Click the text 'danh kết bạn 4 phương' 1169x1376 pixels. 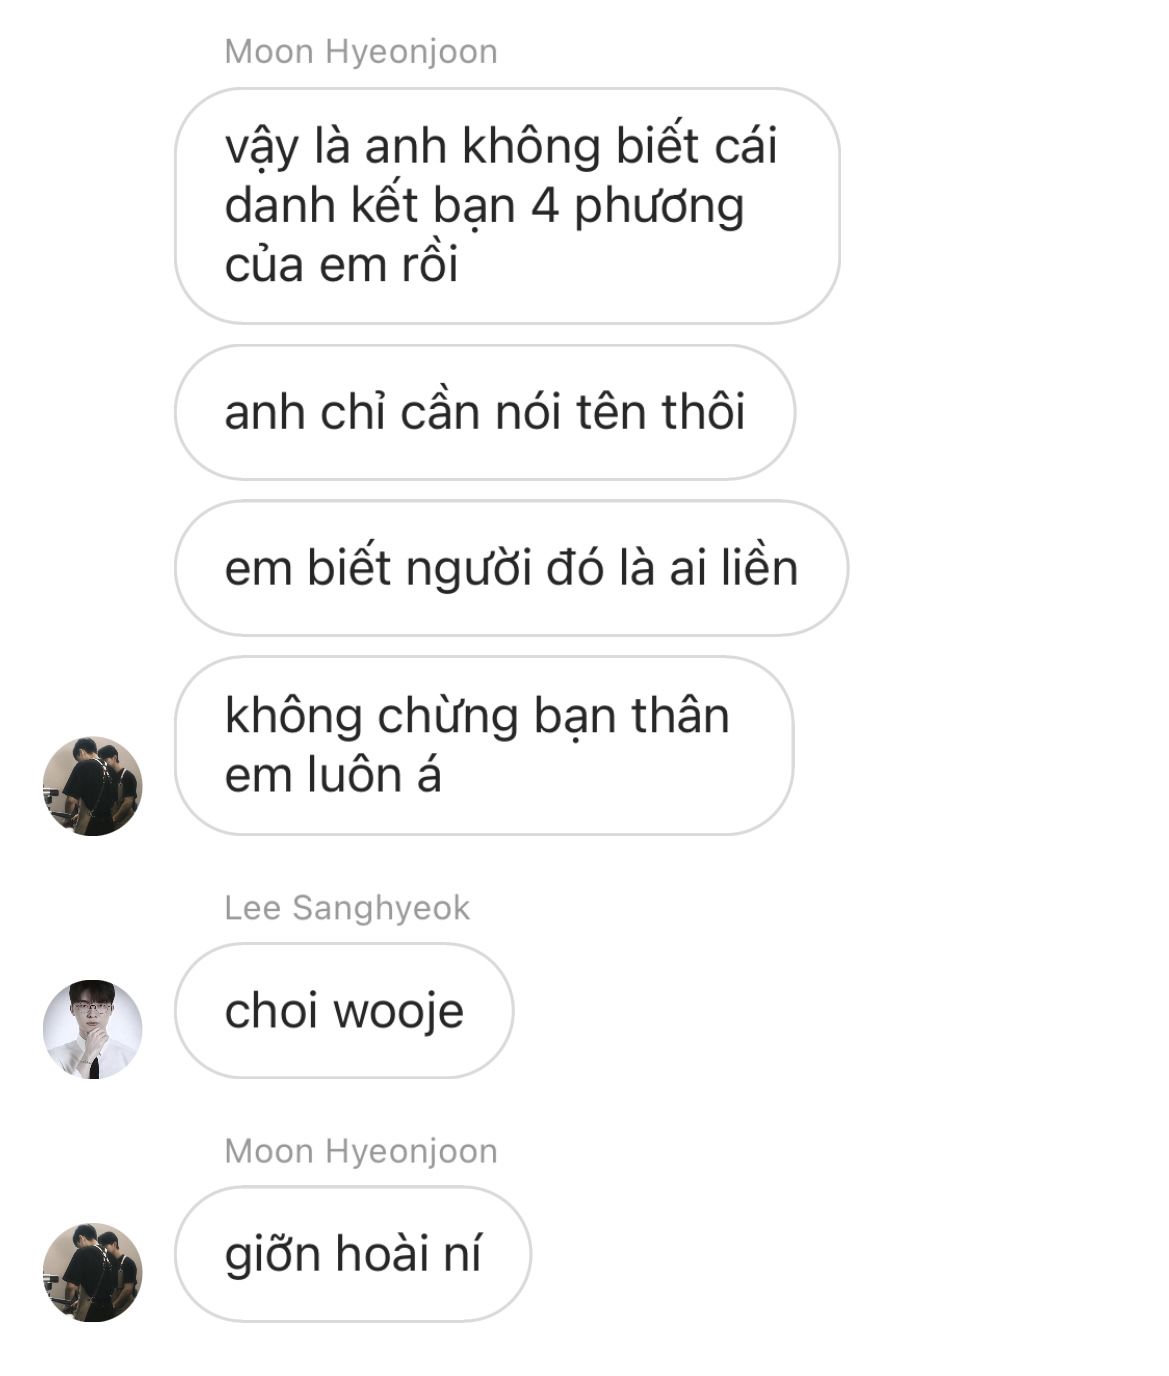[x=485, y=206]
